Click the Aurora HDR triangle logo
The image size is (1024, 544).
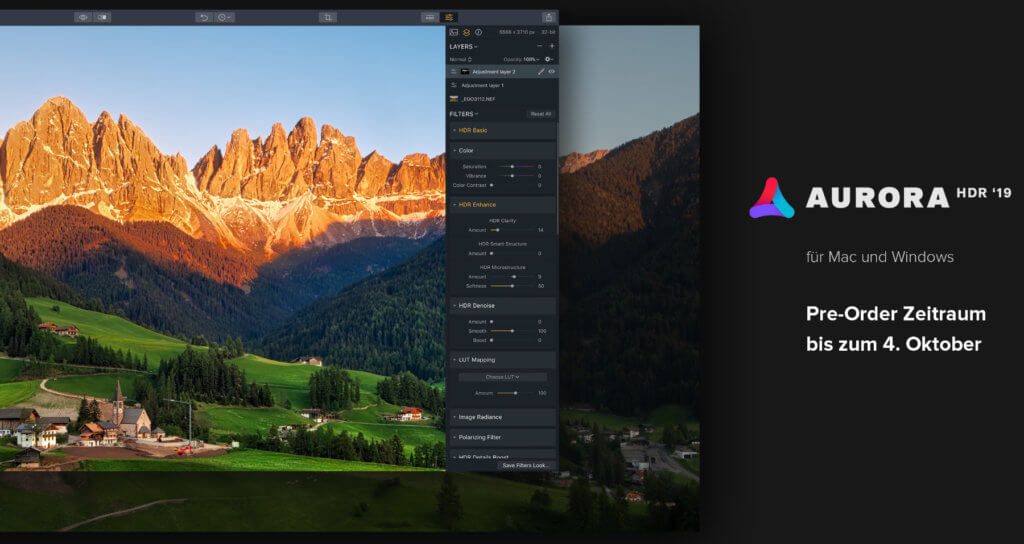click(x=772, y=198)
